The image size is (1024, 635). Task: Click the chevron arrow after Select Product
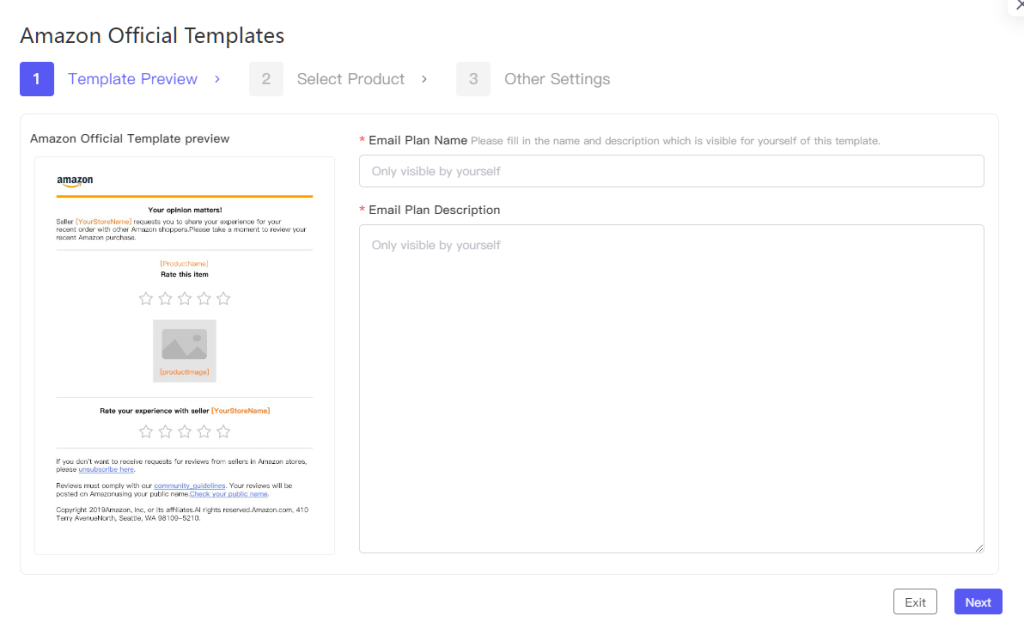[x=425, y=79]
